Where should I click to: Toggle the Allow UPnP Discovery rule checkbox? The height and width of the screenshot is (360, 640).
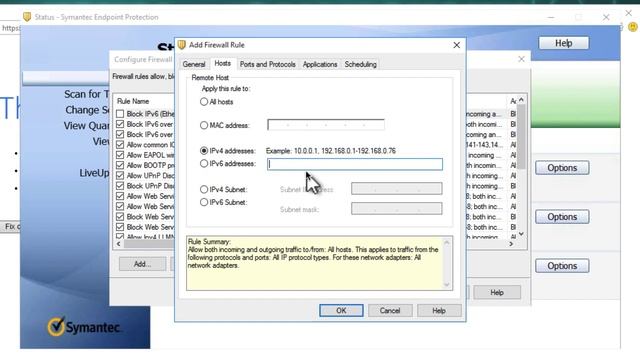point(120,176)
